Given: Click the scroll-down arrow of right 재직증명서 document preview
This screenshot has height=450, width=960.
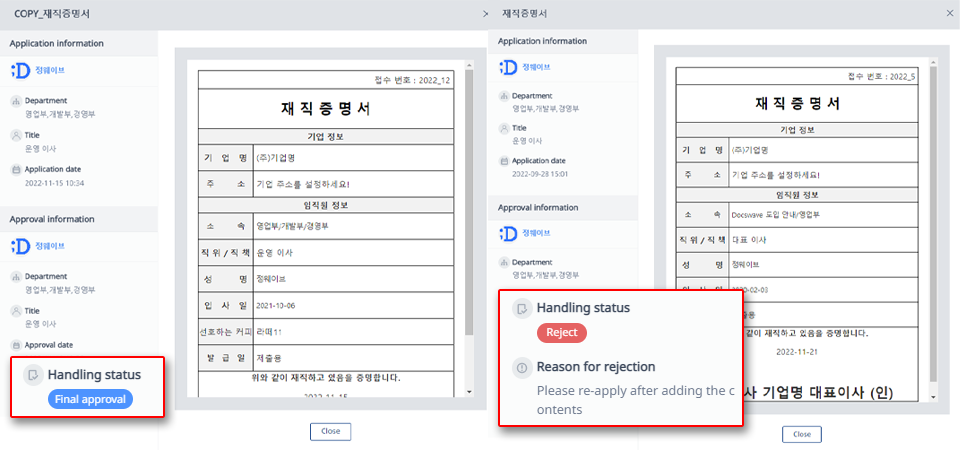Looking at the screenshot, I should 932,397.
